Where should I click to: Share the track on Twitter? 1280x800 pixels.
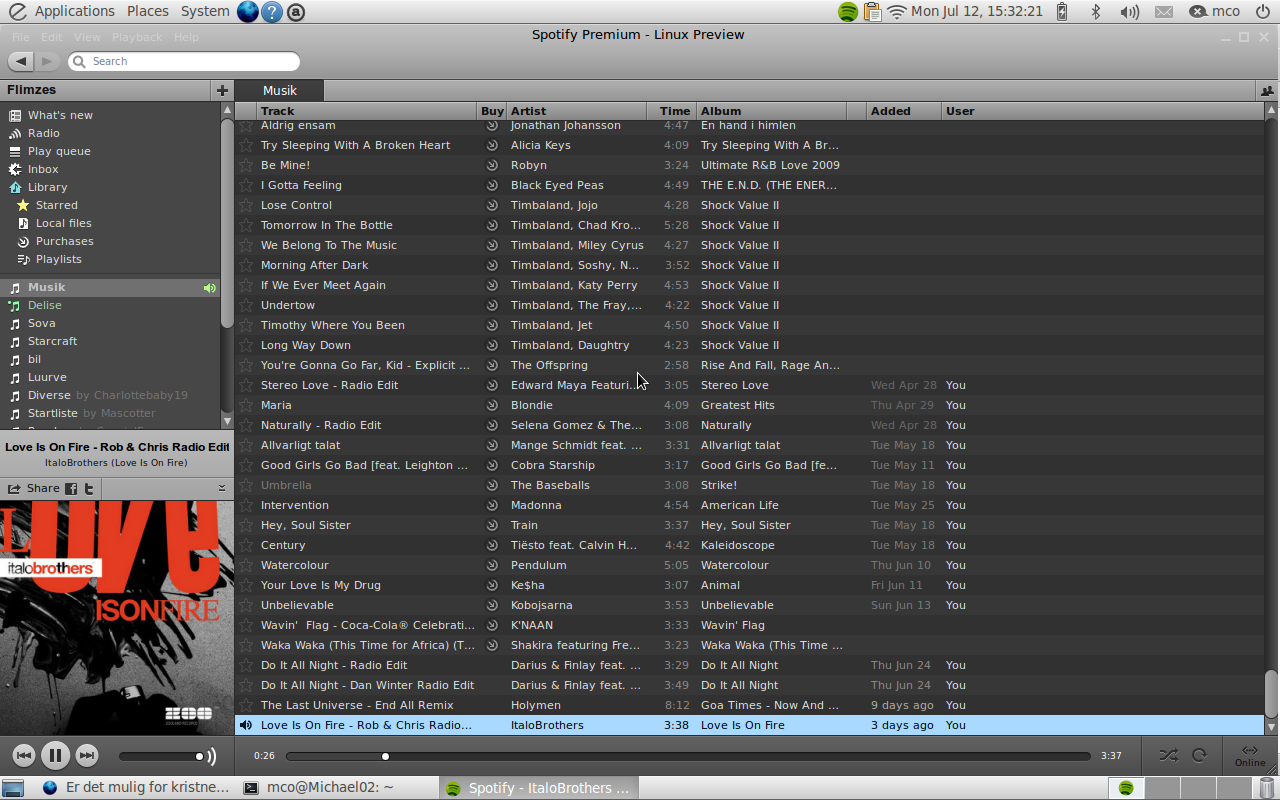[x=89, y=488]
